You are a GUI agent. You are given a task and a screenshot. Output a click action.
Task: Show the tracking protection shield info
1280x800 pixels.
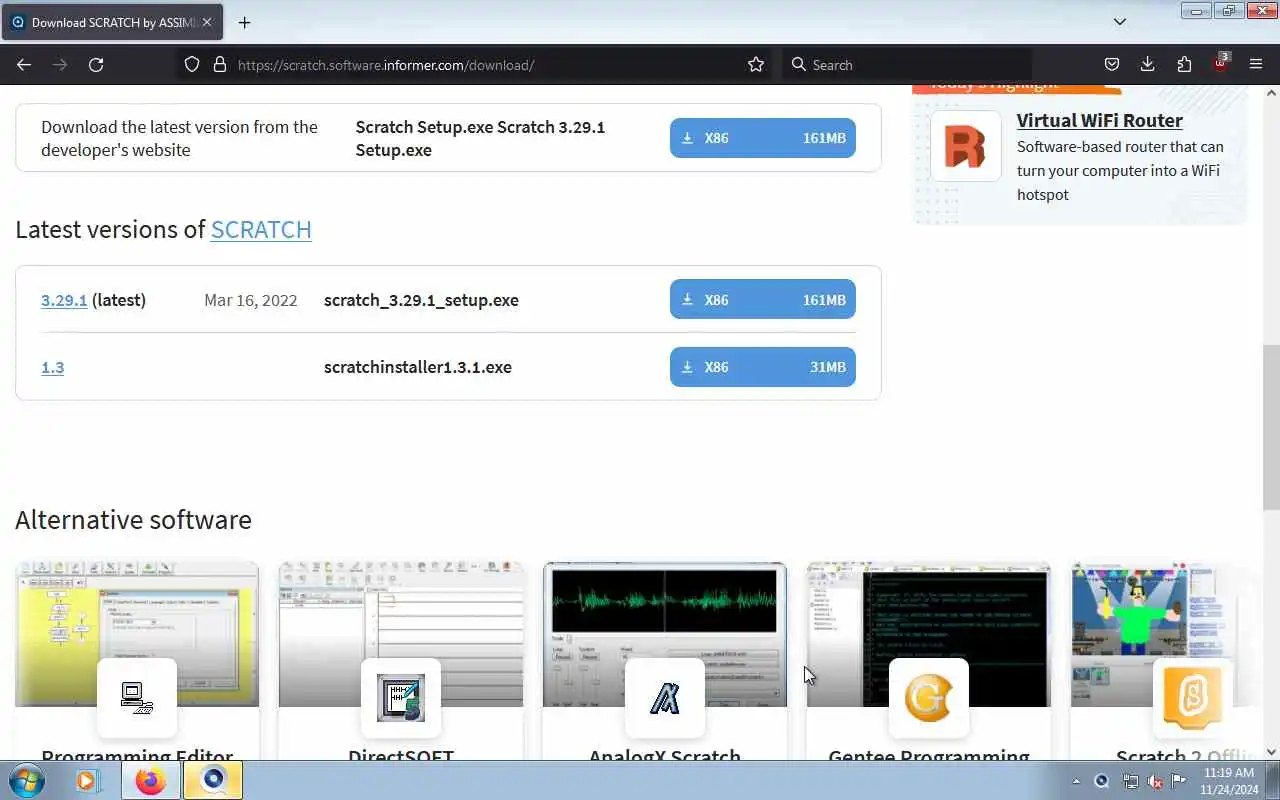192,64
